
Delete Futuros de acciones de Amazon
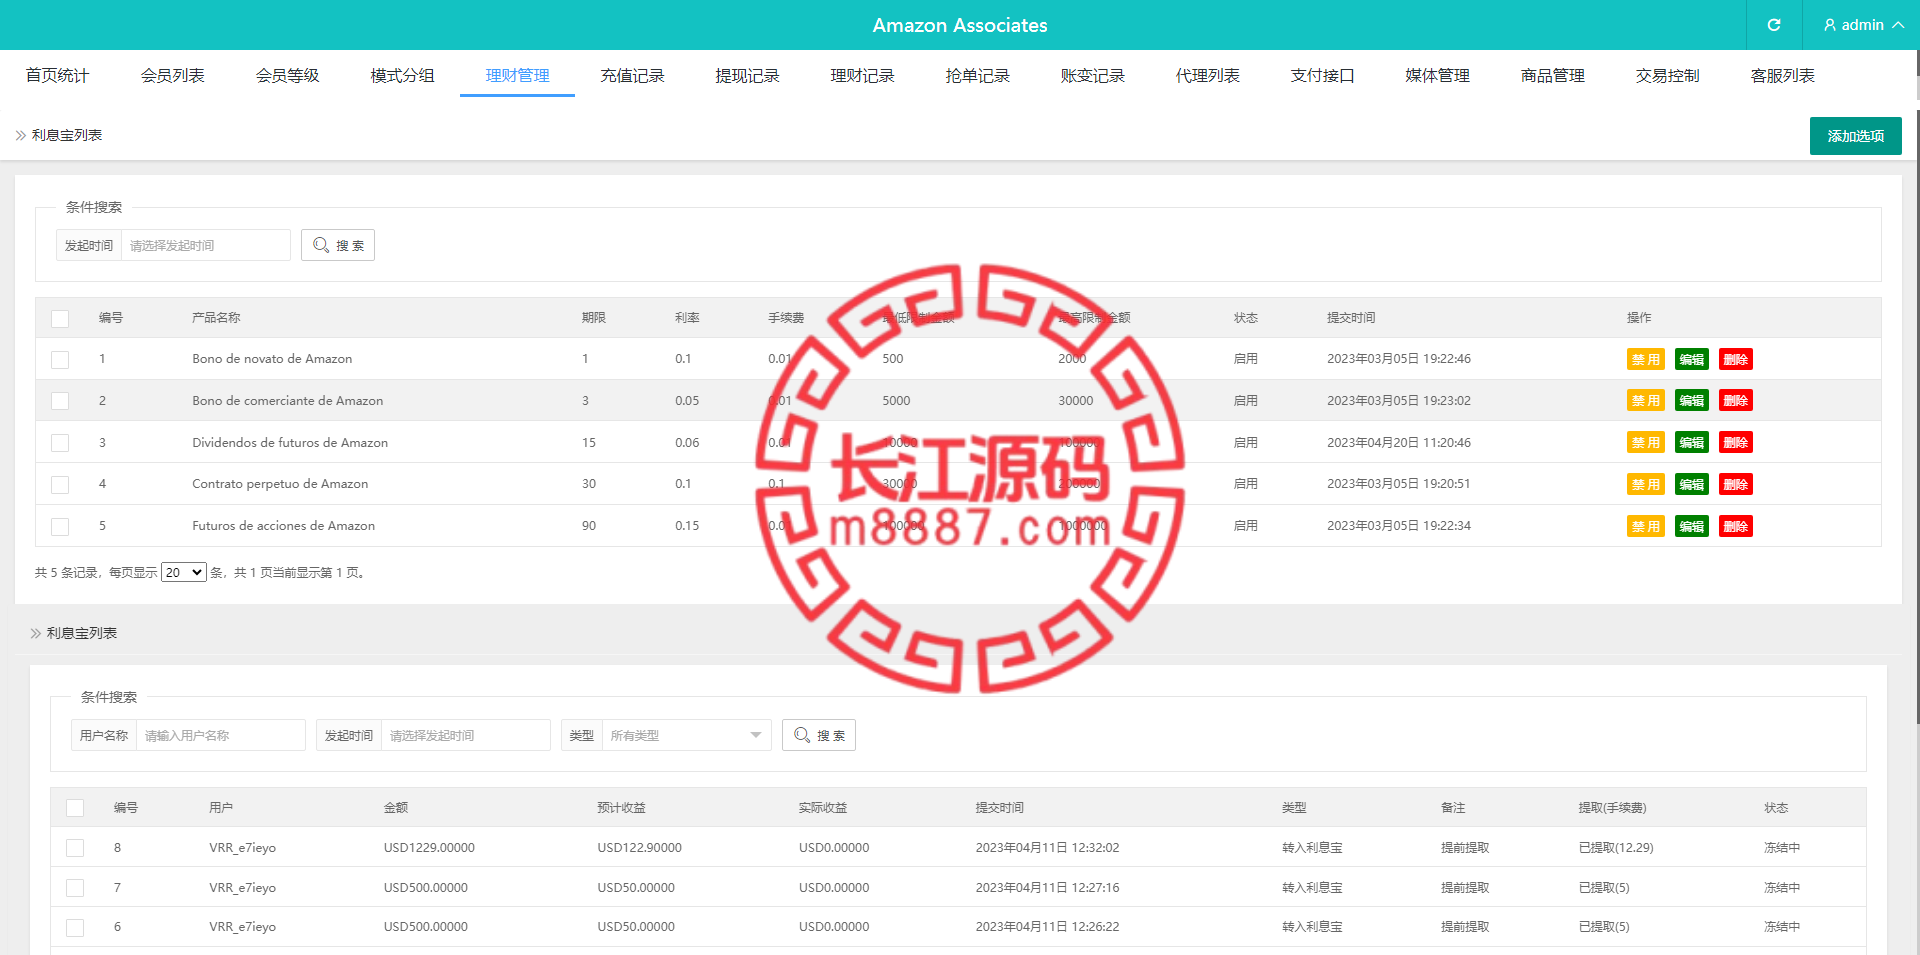1736,527
